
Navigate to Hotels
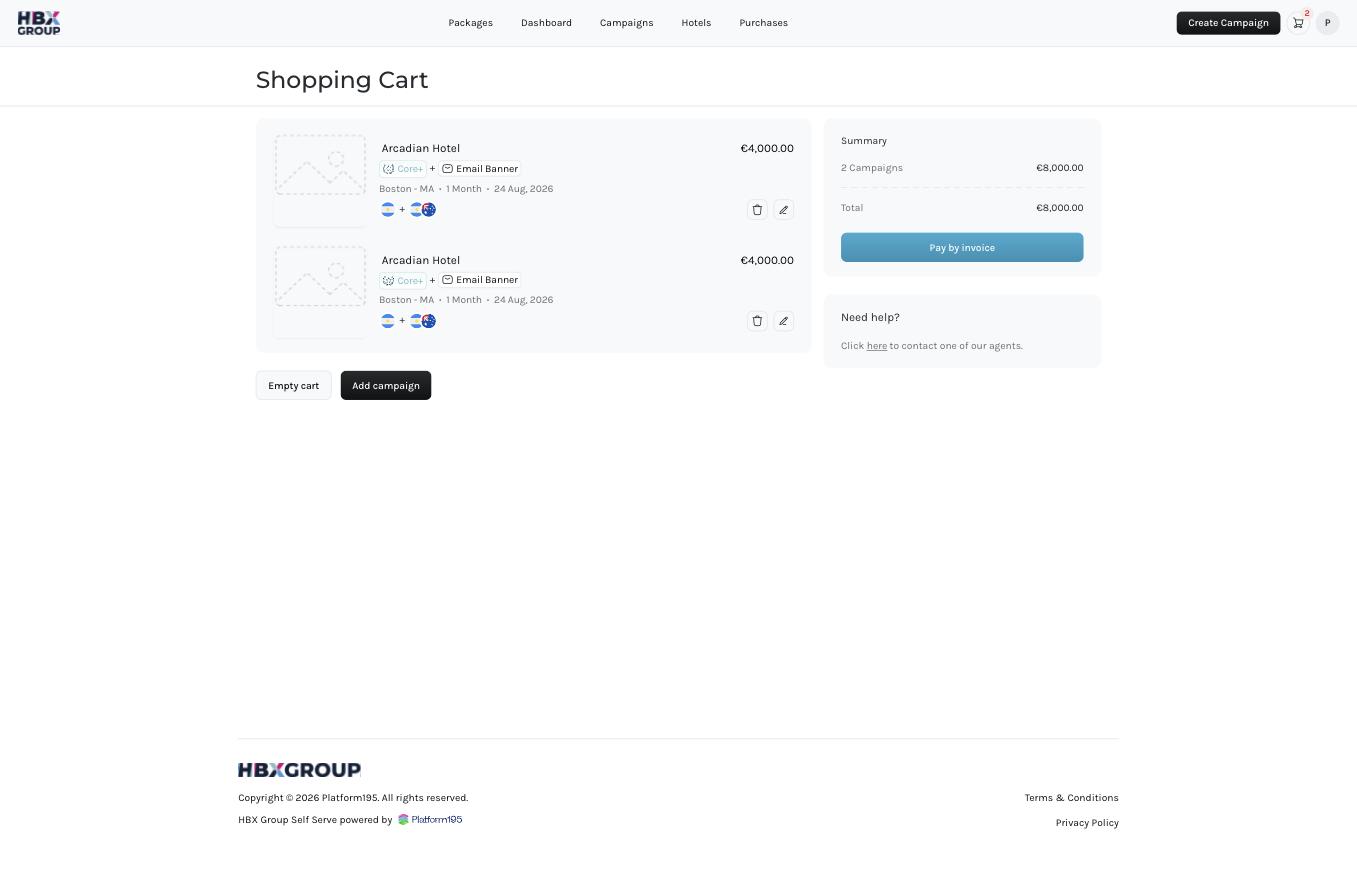(696, 23)
